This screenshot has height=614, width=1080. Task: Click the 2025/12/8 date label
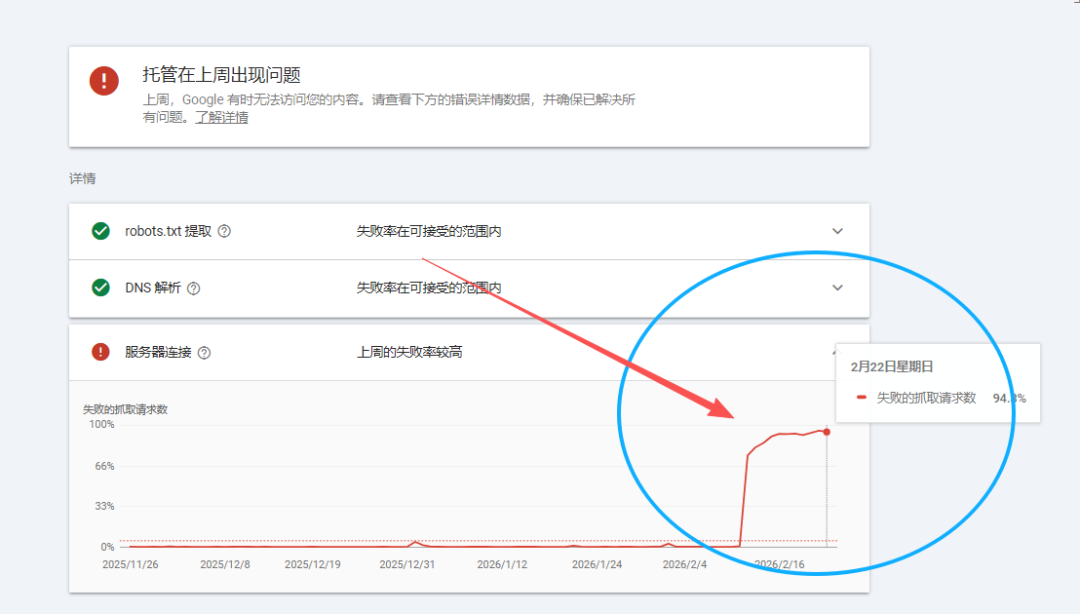225,564
